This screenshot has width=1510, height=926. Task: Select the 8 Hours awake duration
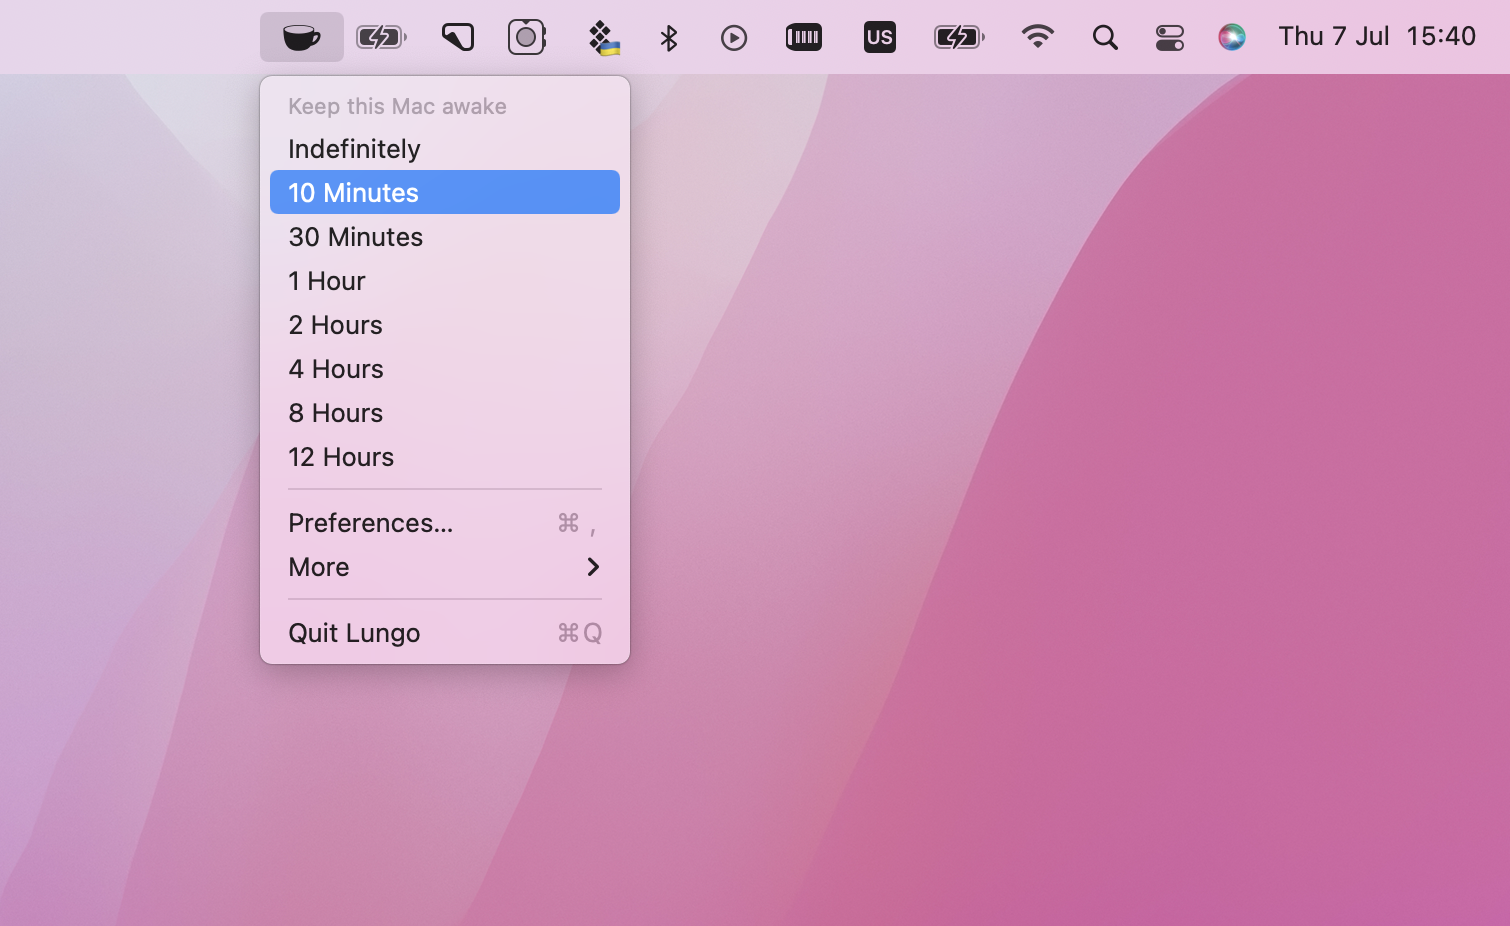coord(335,412)
